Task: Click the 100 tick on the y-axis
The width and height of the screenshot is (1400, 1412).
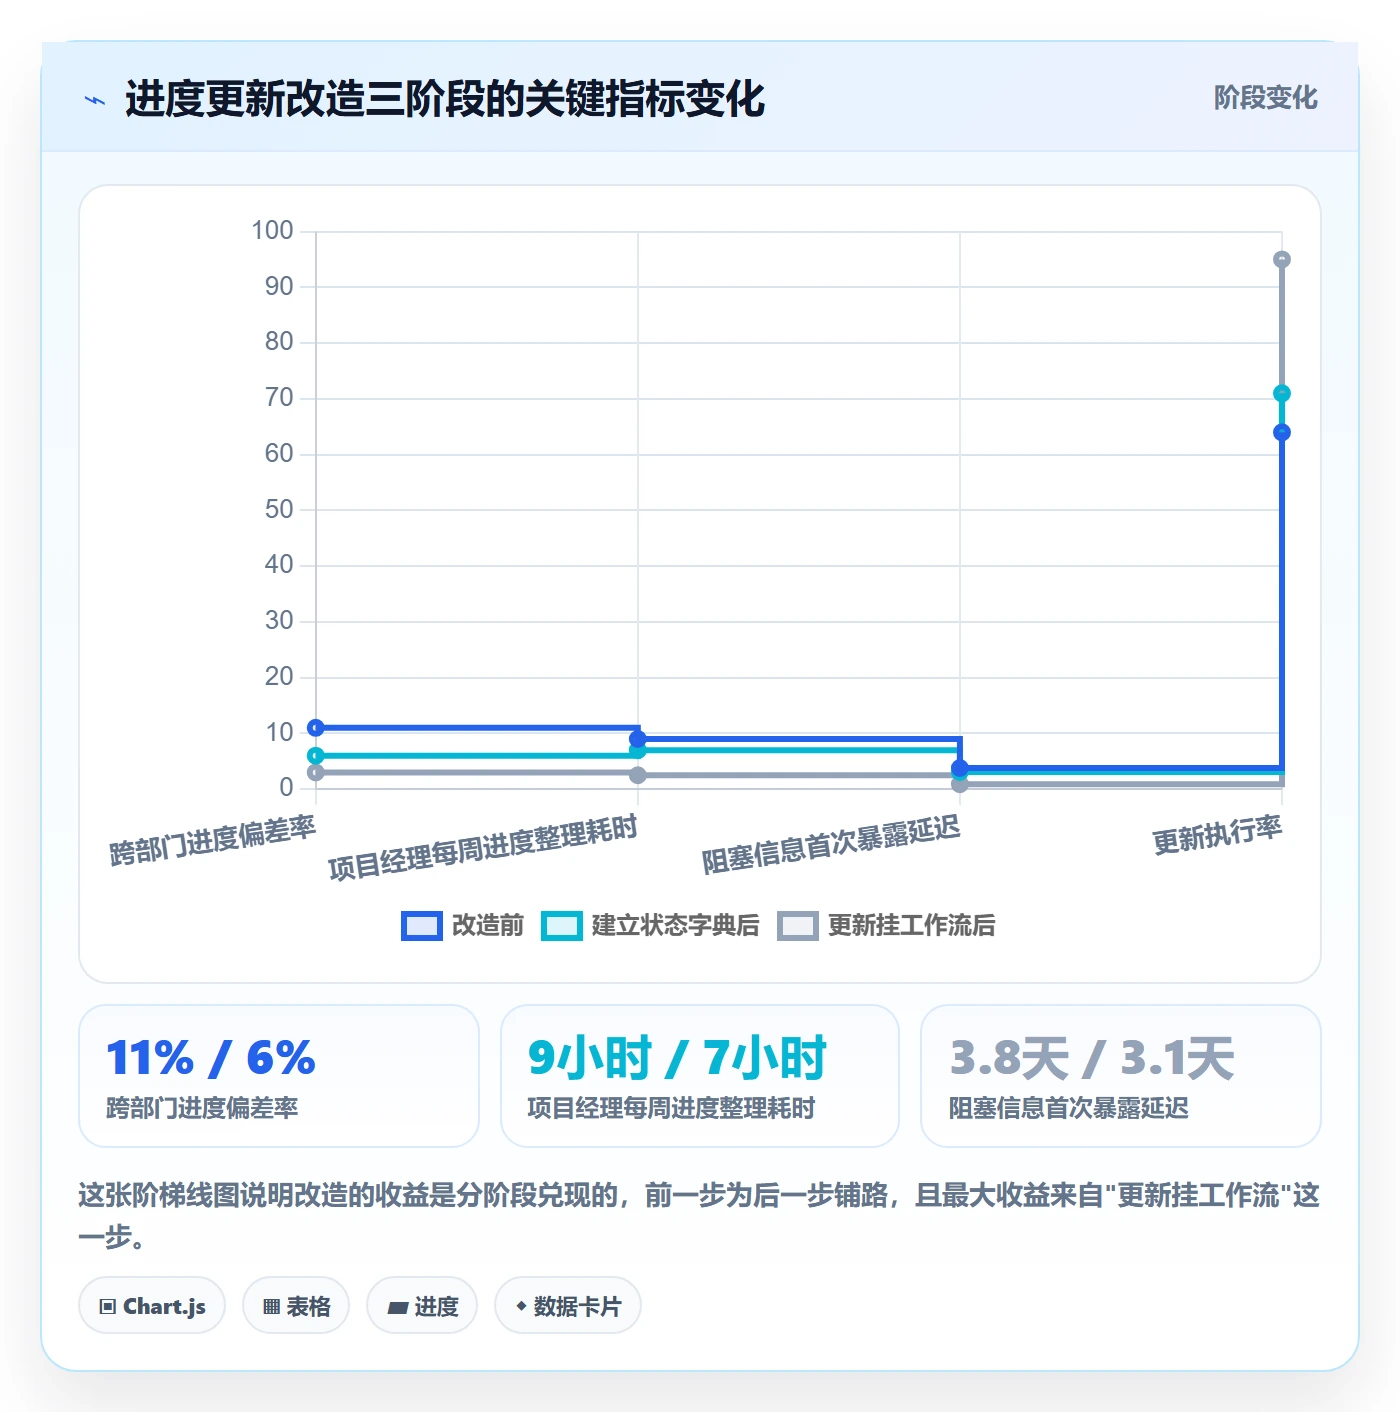Action: pyautogui.click(x=272, y=231)
